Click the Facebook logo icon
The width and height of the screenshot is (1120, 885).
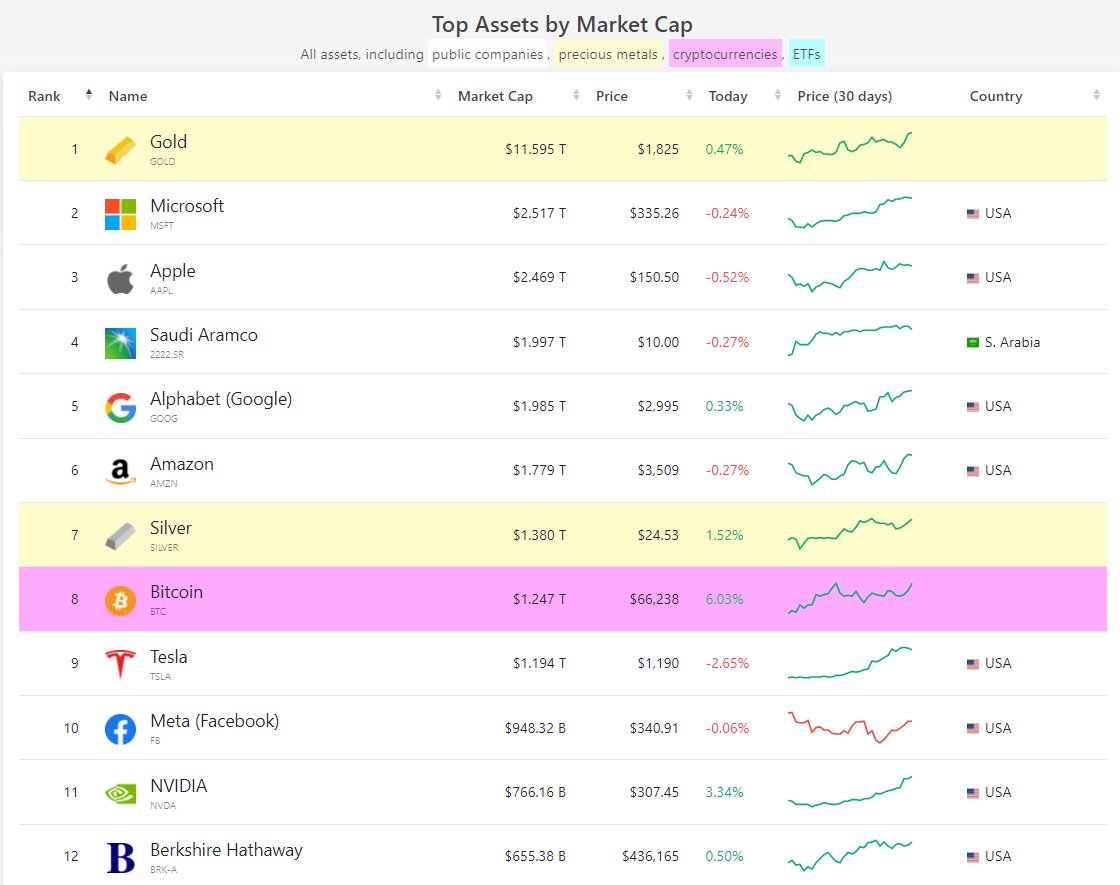[120, 729]
